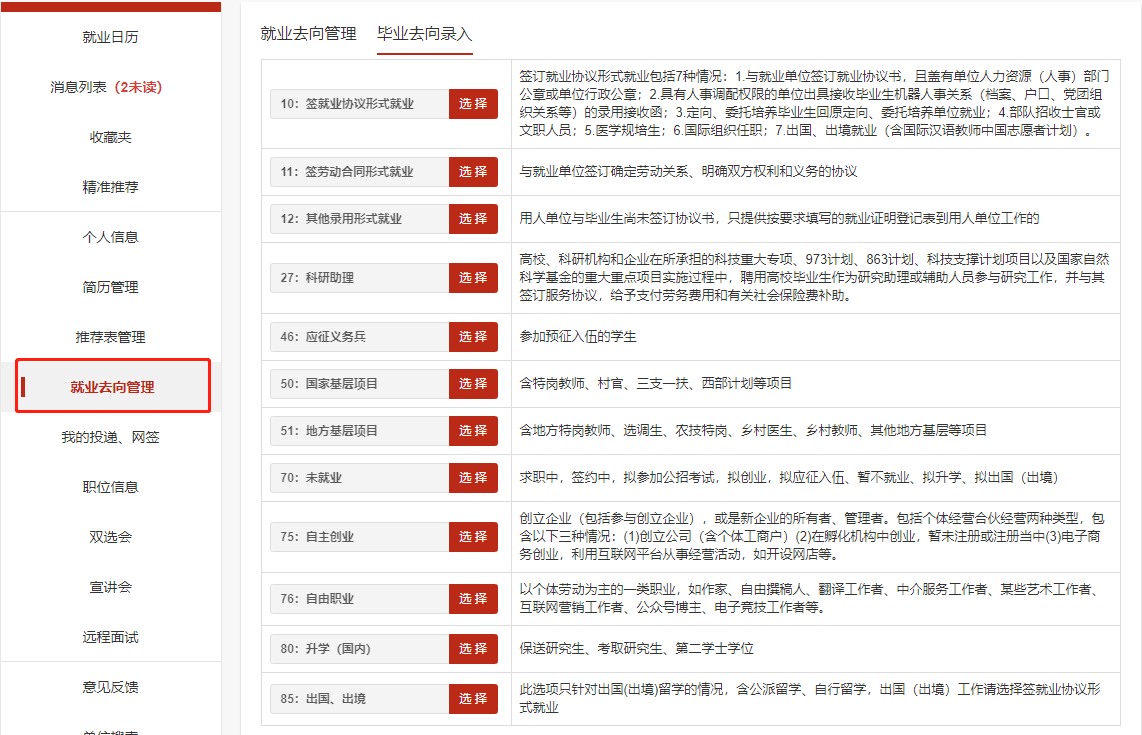Choose 科研助理 via its 选择 button

click(473, 278)
